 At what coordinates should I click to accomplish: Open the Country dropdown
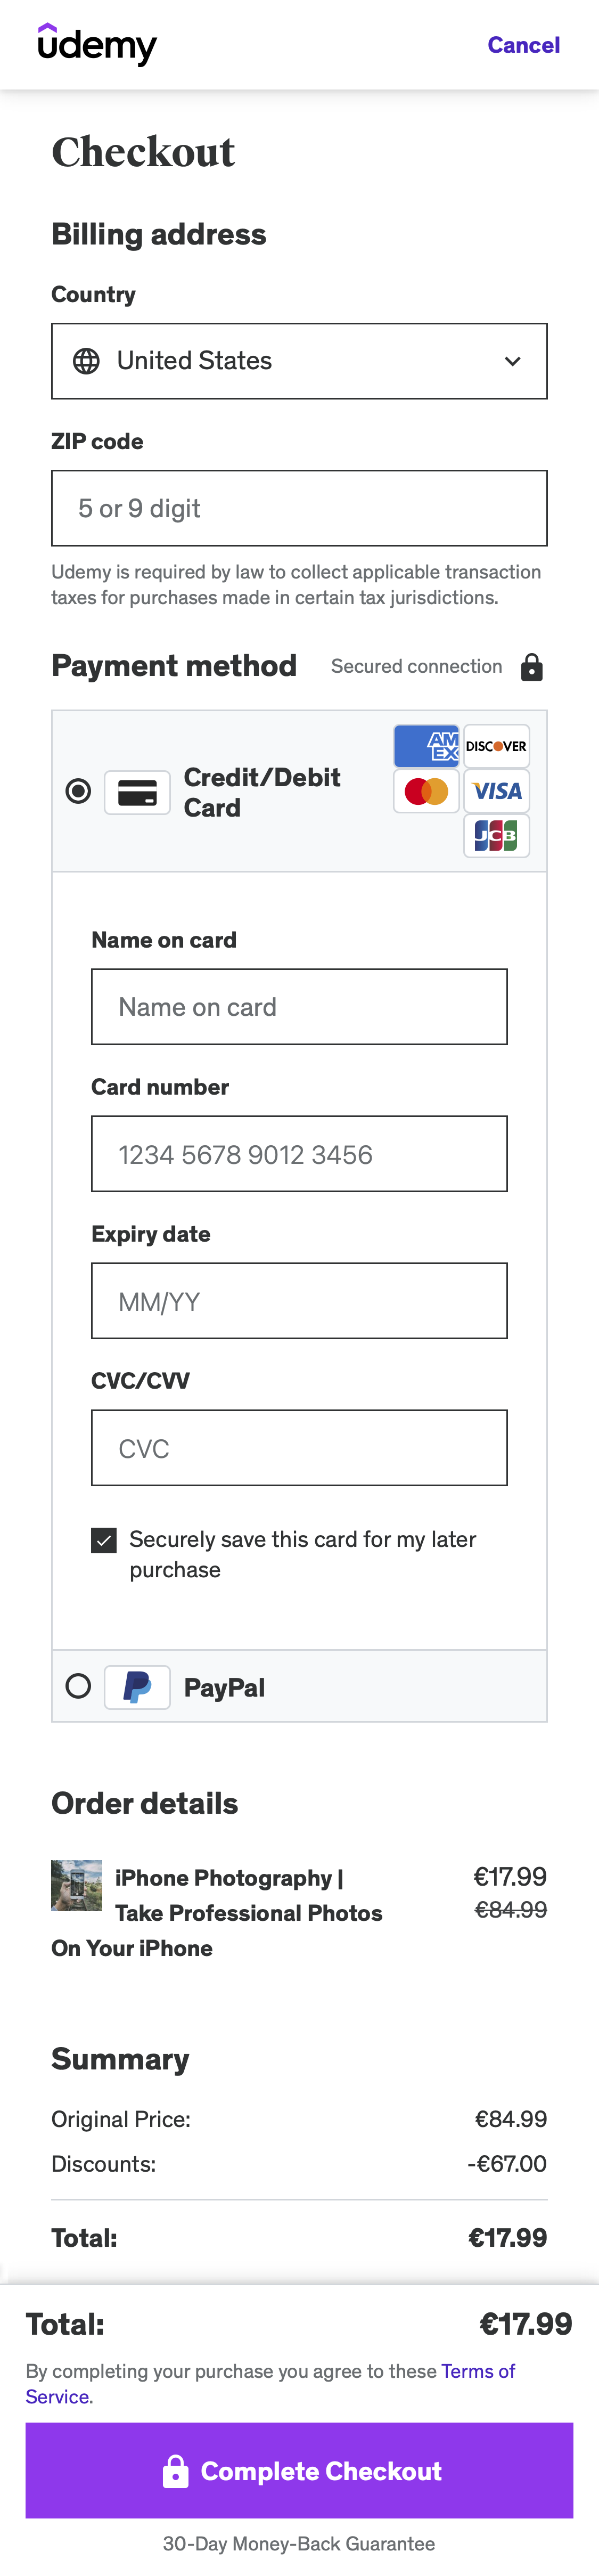pyautogui.click(x=299, y=361)
